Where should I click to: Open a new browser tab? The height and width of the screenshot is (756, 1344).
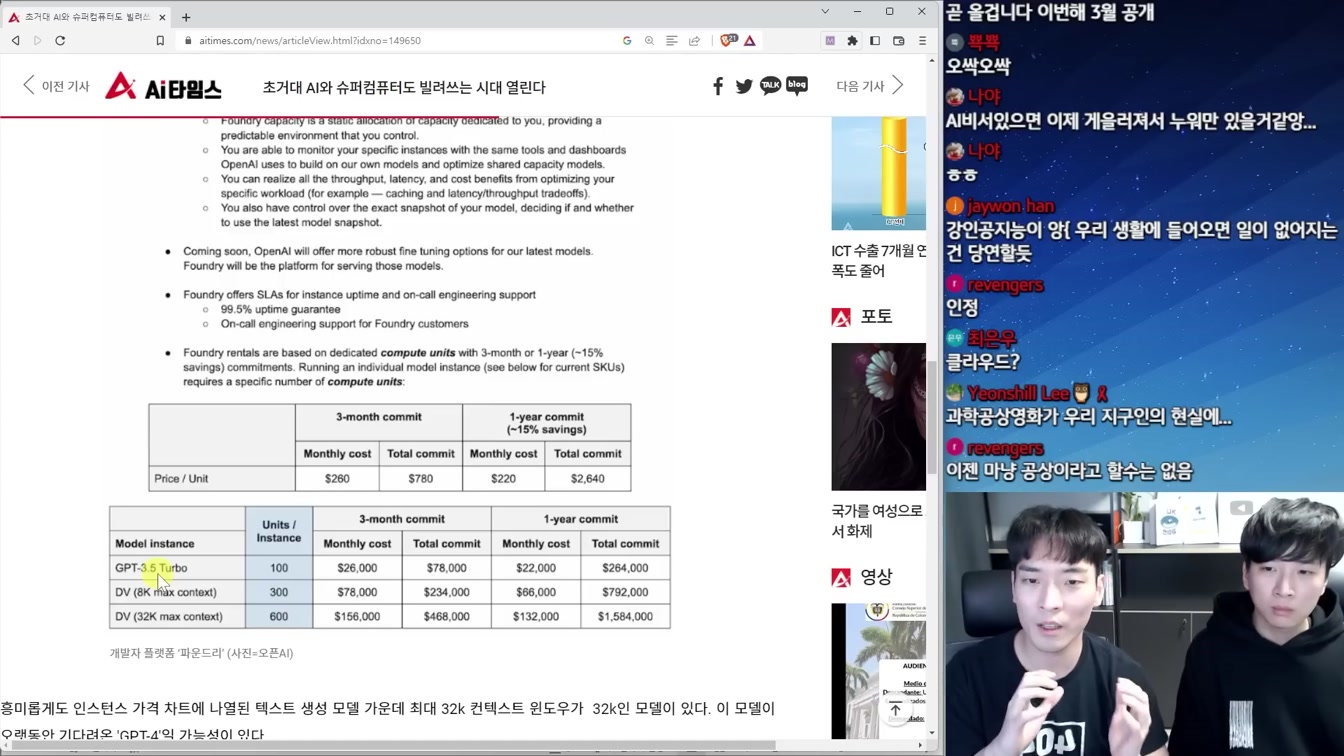(x=186, y=17)
